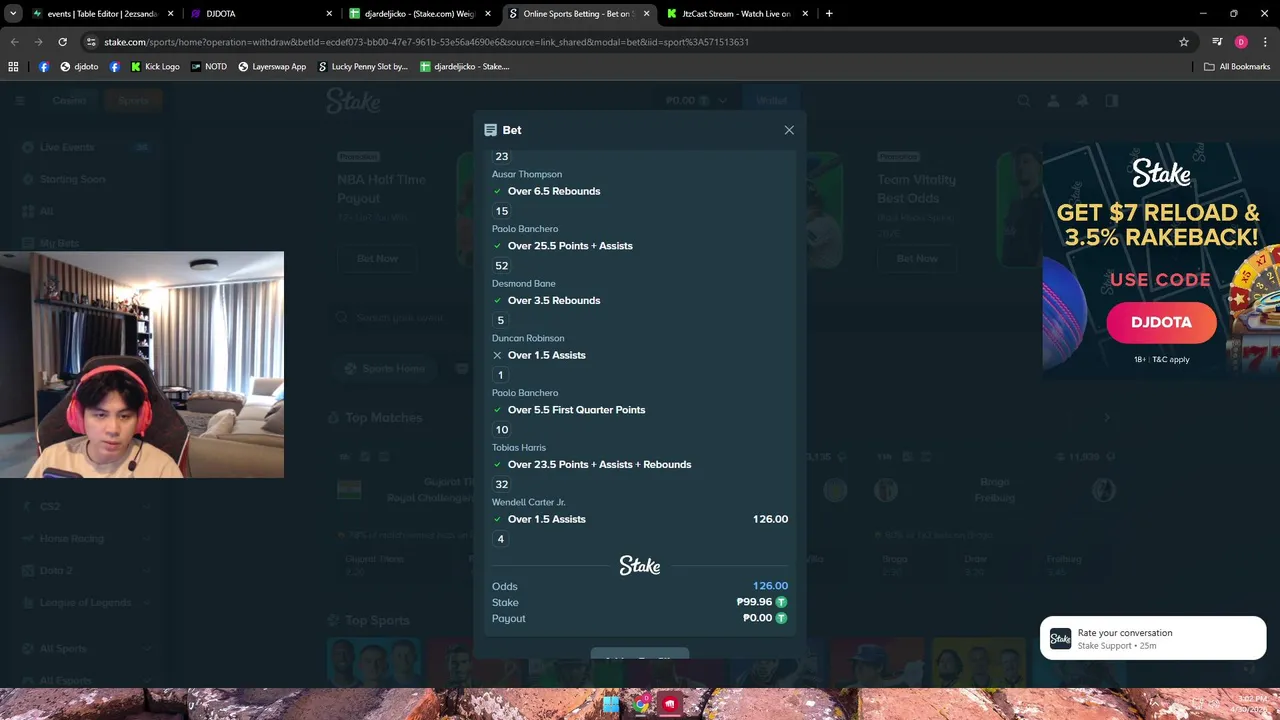1280x720 pixels.
Task: Open the NOTD bookmark
Action: tap(209, 67)
